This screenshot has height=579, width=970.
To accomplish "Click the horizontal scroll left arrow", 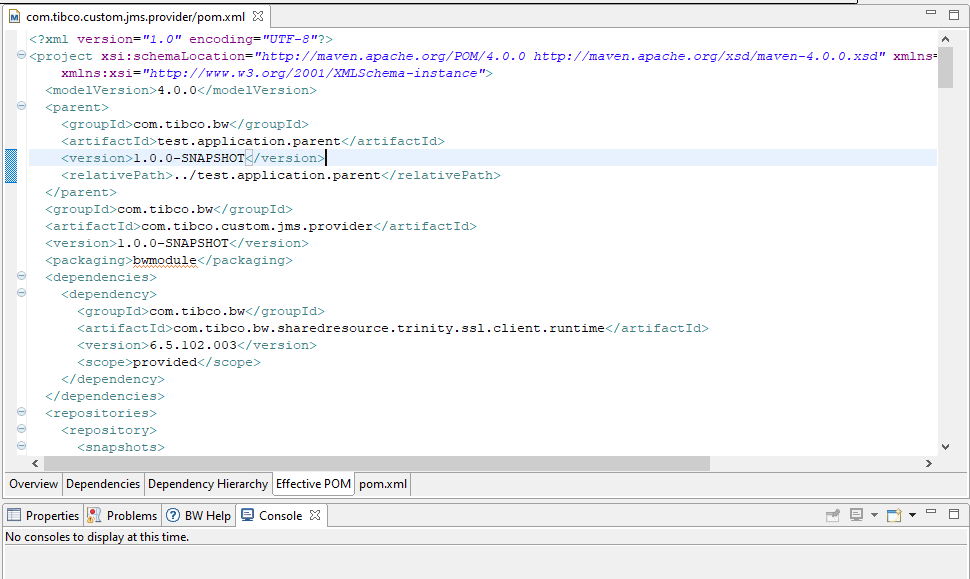I will (x=35, y=463).
